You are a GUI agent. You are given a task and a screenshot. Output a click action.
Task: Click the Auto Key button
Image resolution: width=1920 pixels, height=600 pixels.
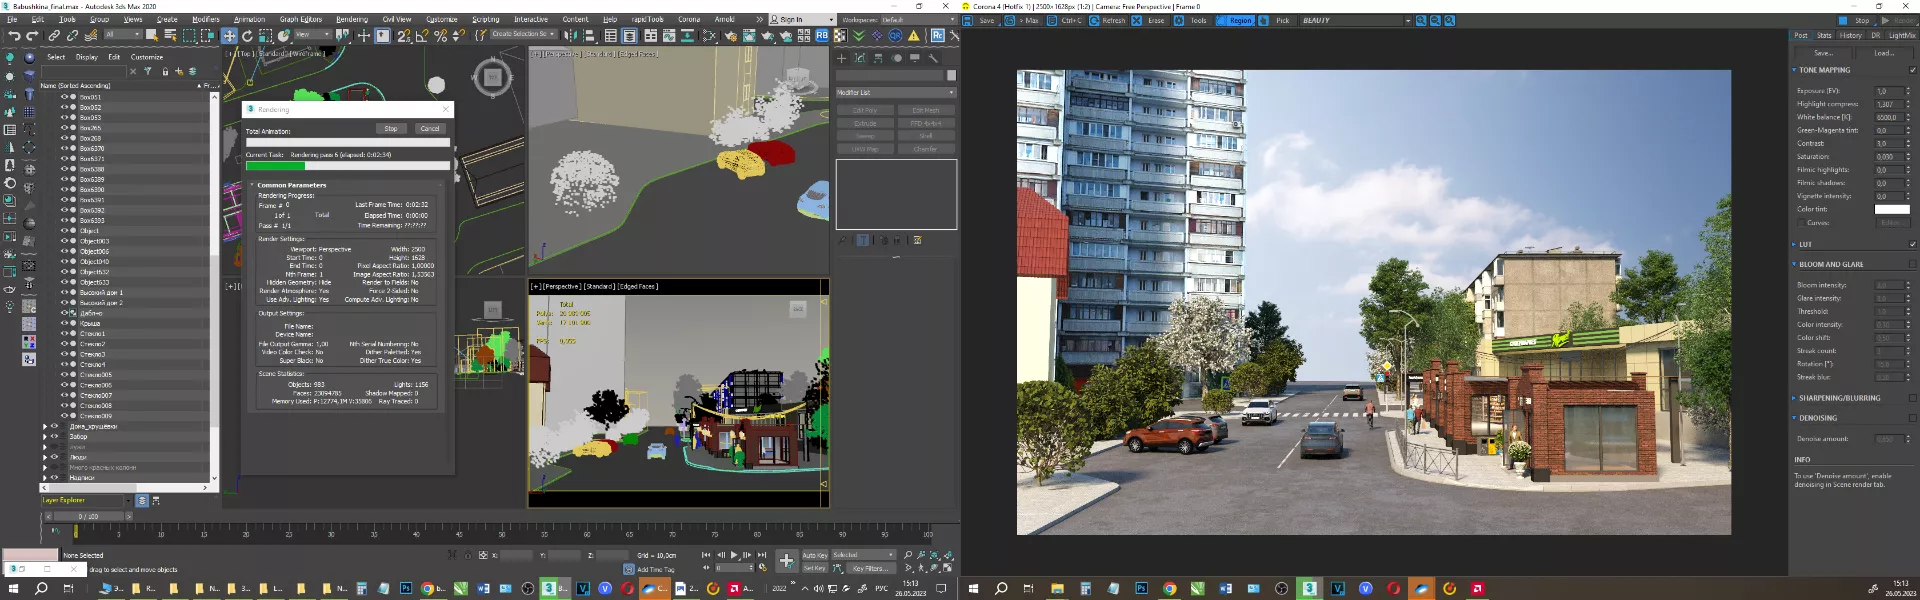[815, 555]
